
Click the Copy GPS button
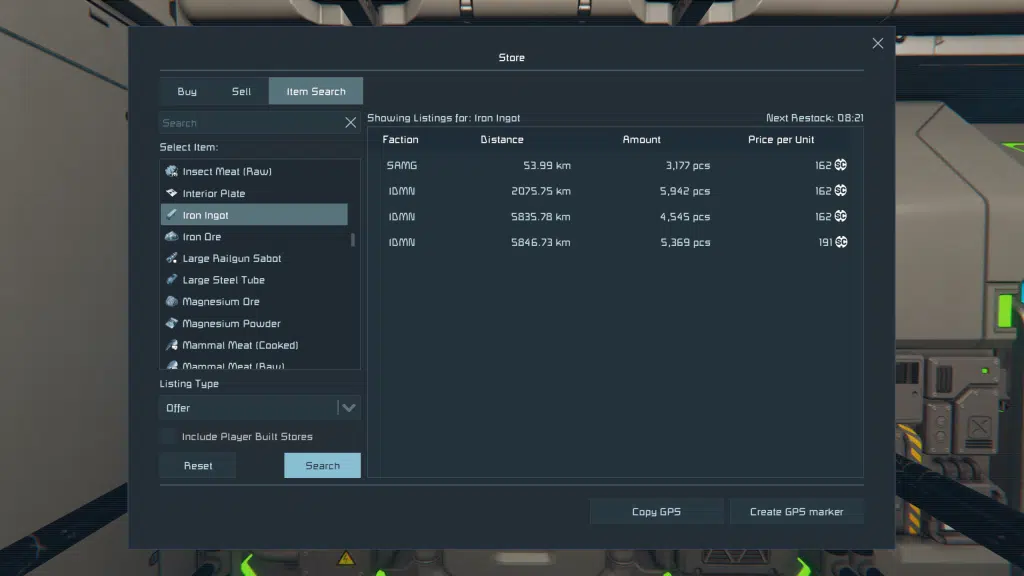pos(656,511)
